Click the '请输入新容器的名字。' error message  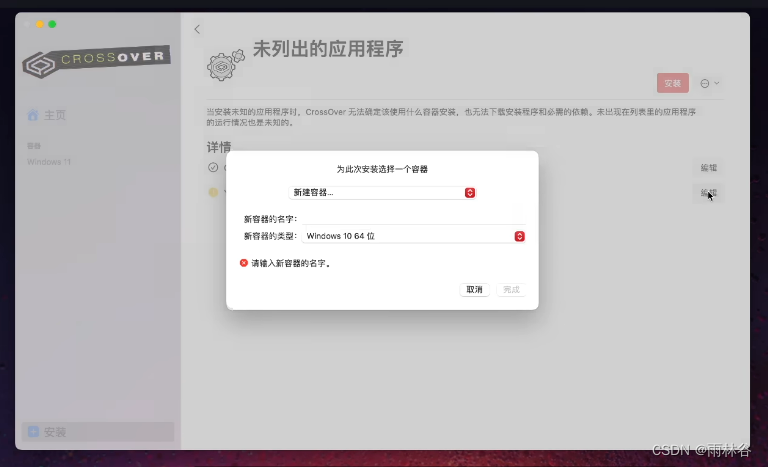(291, 264)
